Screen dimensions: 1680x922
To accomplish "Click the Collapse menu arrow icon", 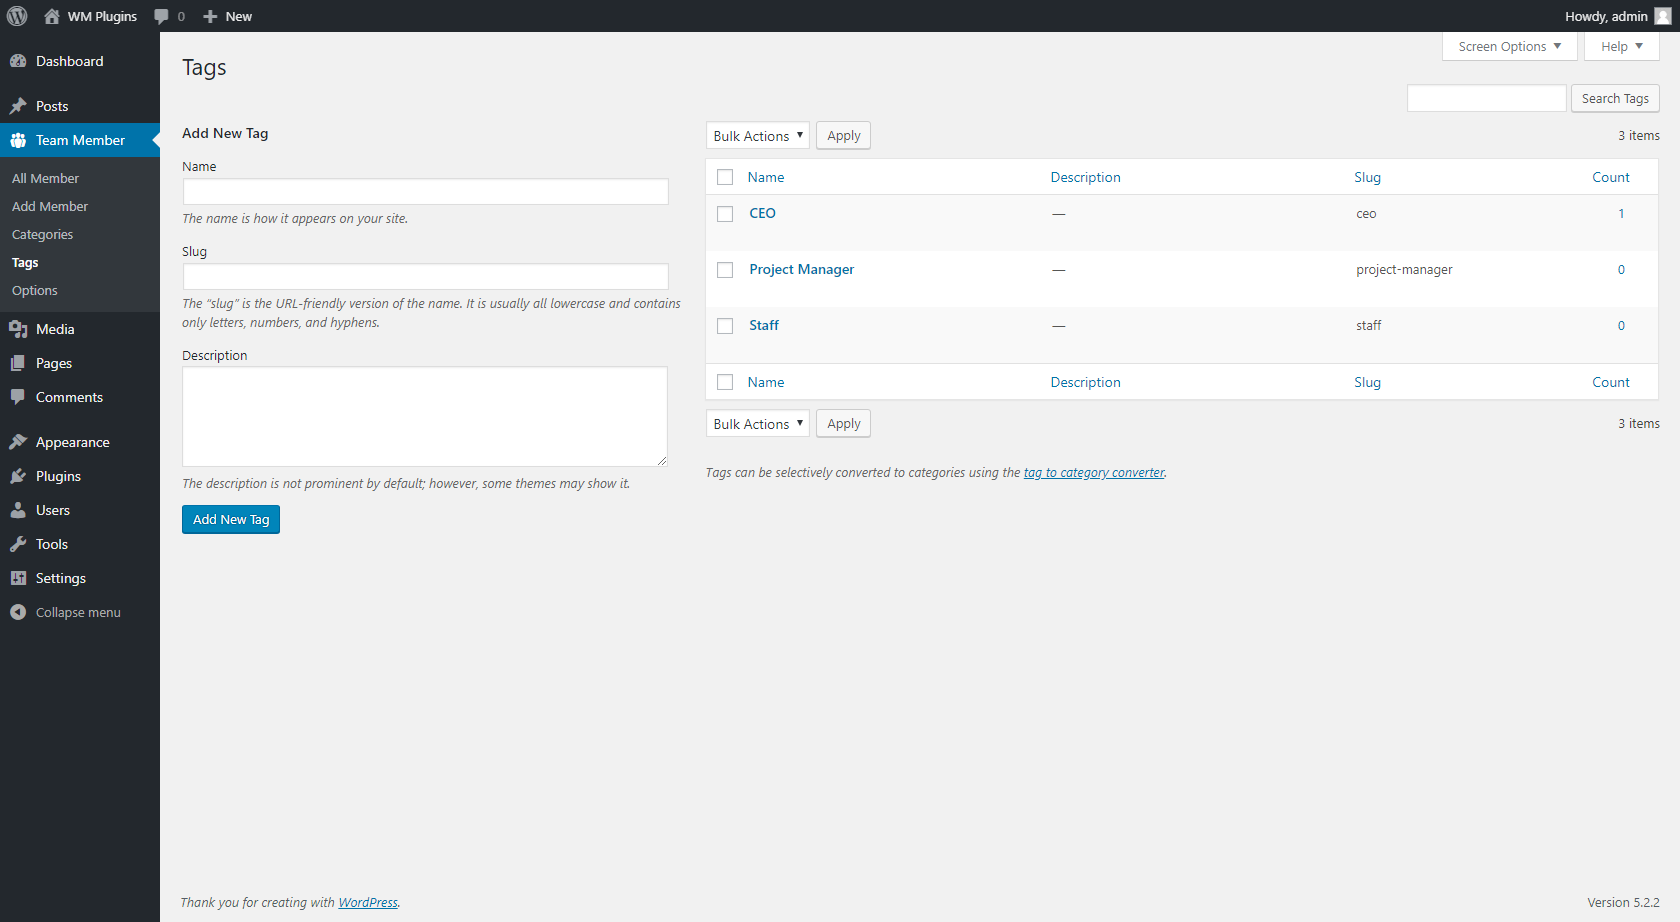I will click(18, 612).
